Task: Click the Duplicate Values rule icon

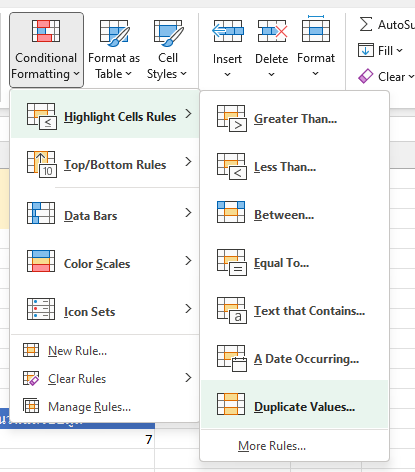Action: [231, 404]
